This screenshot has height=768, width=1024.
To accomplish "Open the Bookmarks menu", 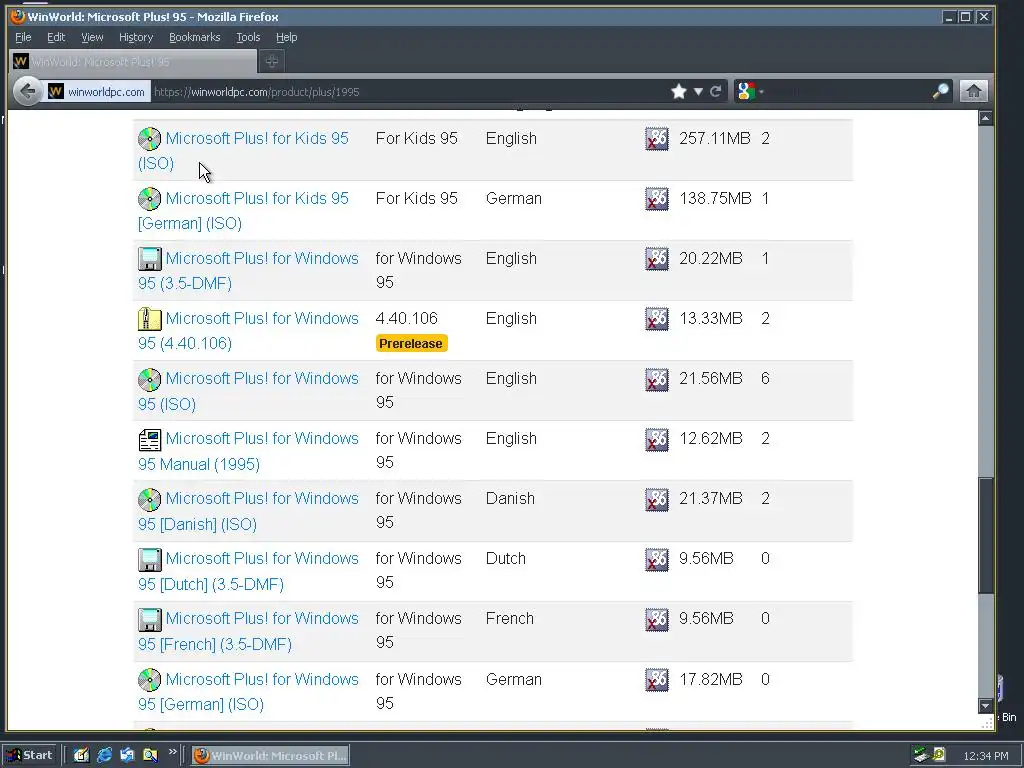I will click(x=195, y=37).
